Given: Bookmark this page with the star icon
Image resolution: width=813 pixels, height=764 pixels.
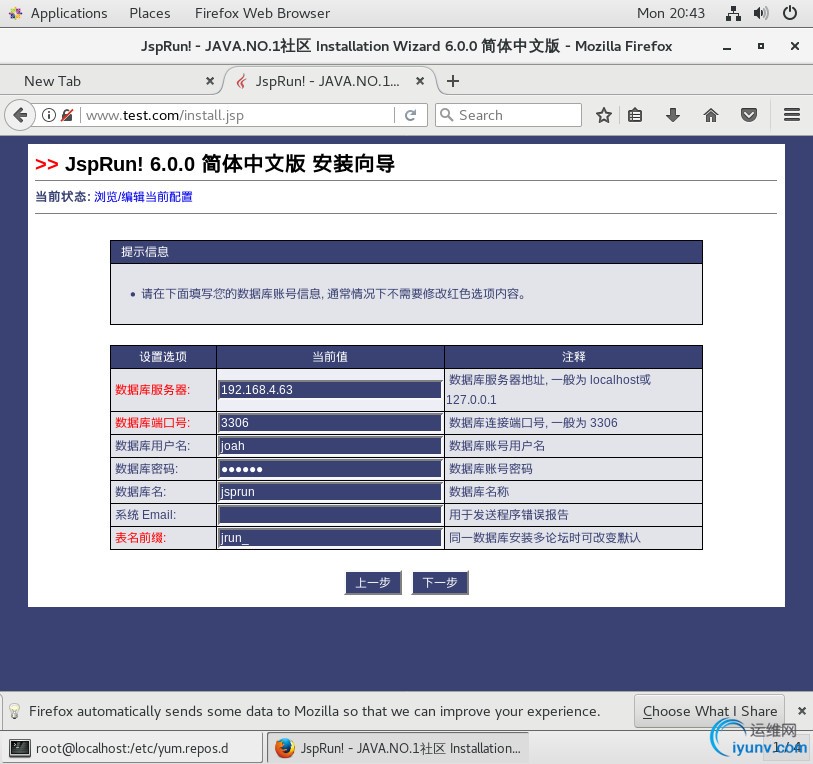Looking at the screenshot, I should pos(604,115).
